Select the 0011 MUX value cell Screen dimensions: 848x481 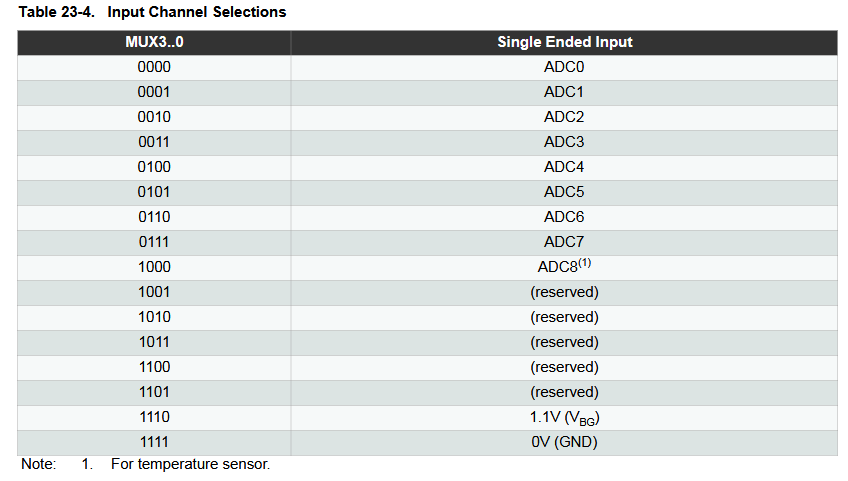[154, 142]
